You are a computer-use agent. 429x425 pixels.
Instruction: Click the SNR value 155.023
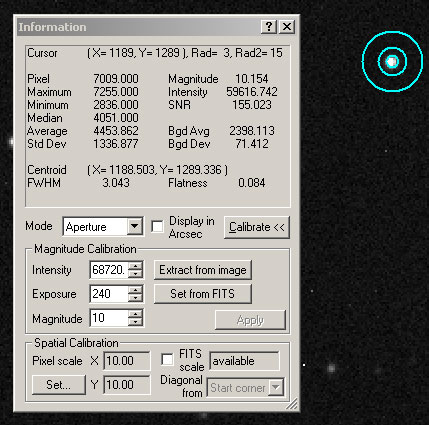[252, 105]
